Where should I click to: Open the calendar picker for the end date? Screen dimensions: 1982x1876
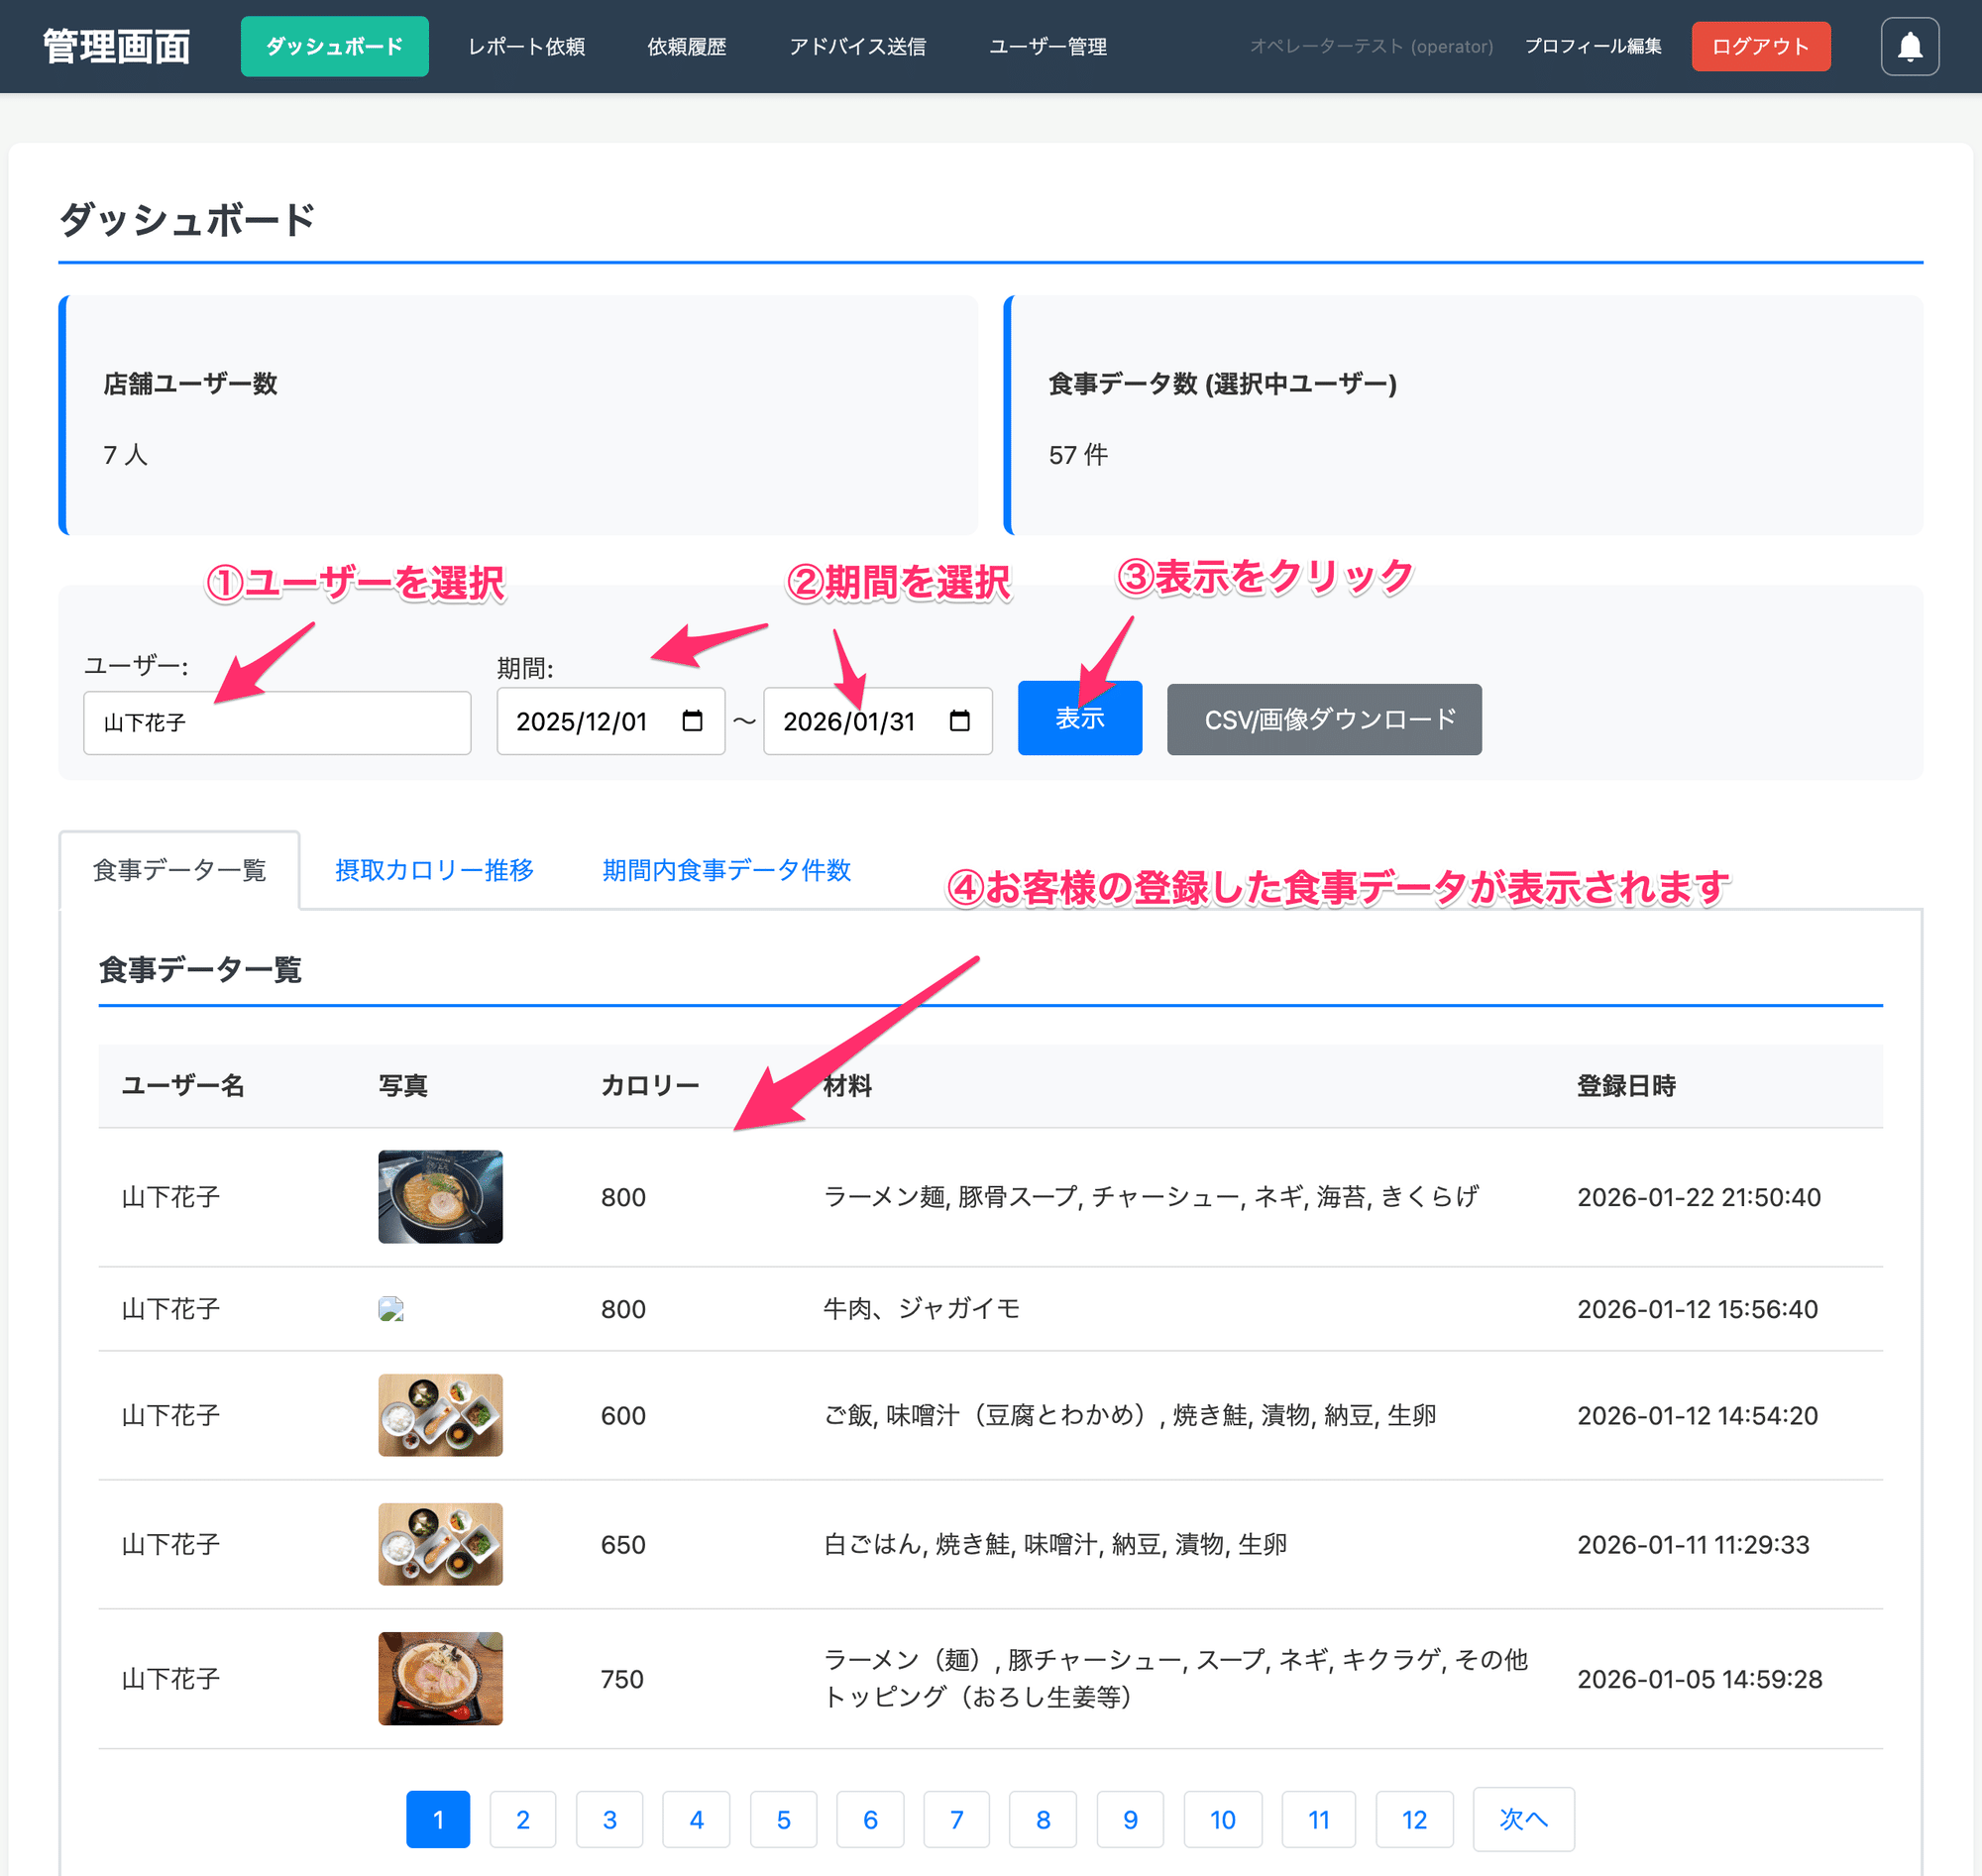click(958, 720)
